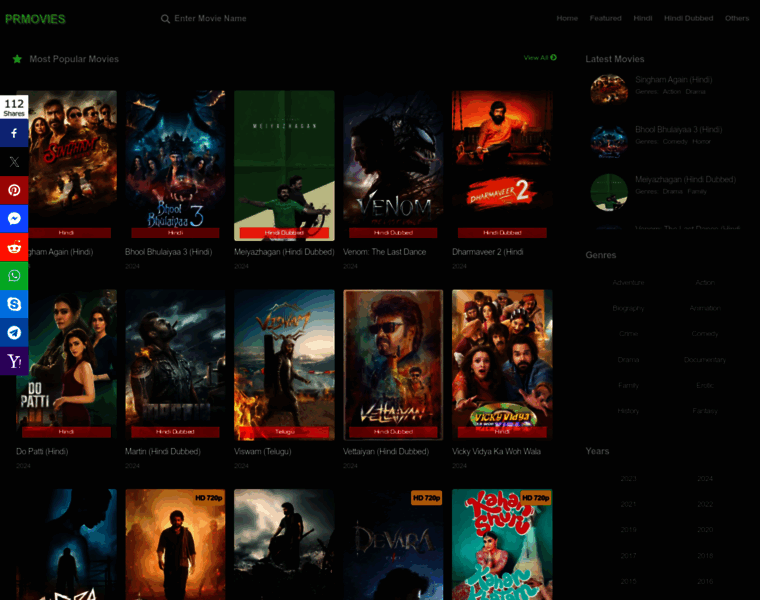Share page via Telegram
760x600 pixels.
[14, 332]
